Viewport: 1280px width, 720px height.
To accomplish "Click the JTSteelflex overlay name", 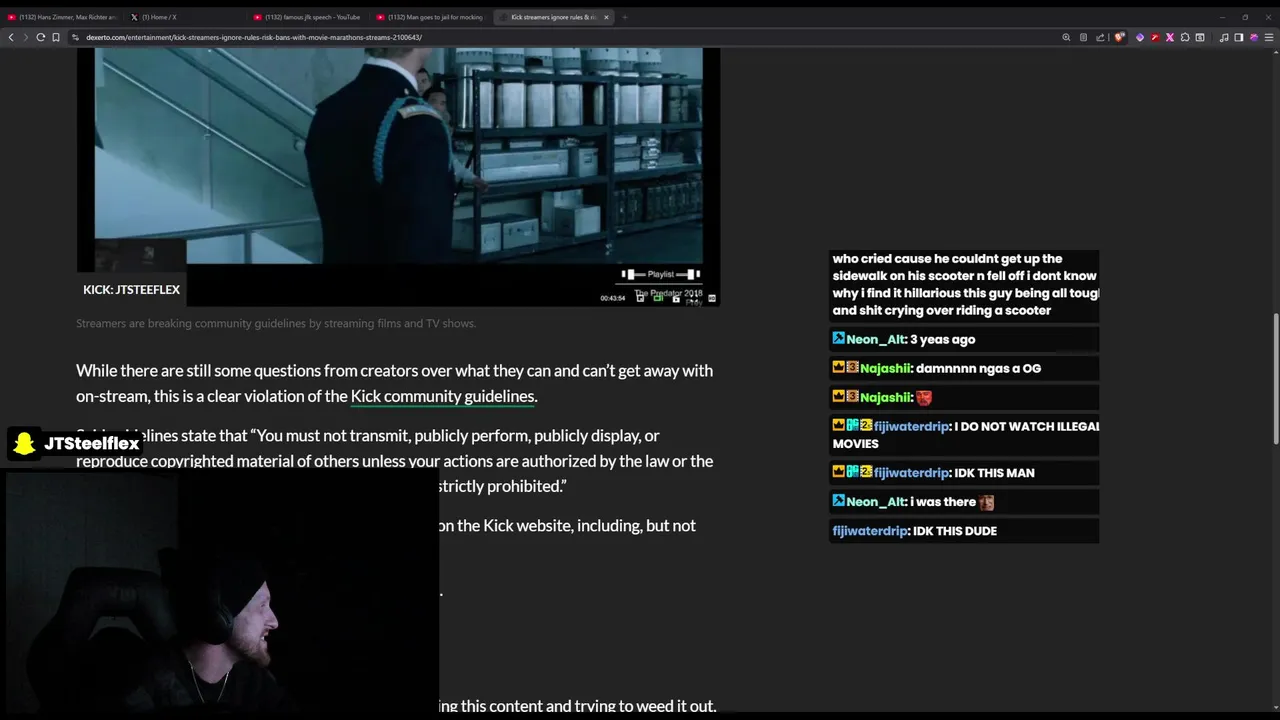I will tap(91, 443).
